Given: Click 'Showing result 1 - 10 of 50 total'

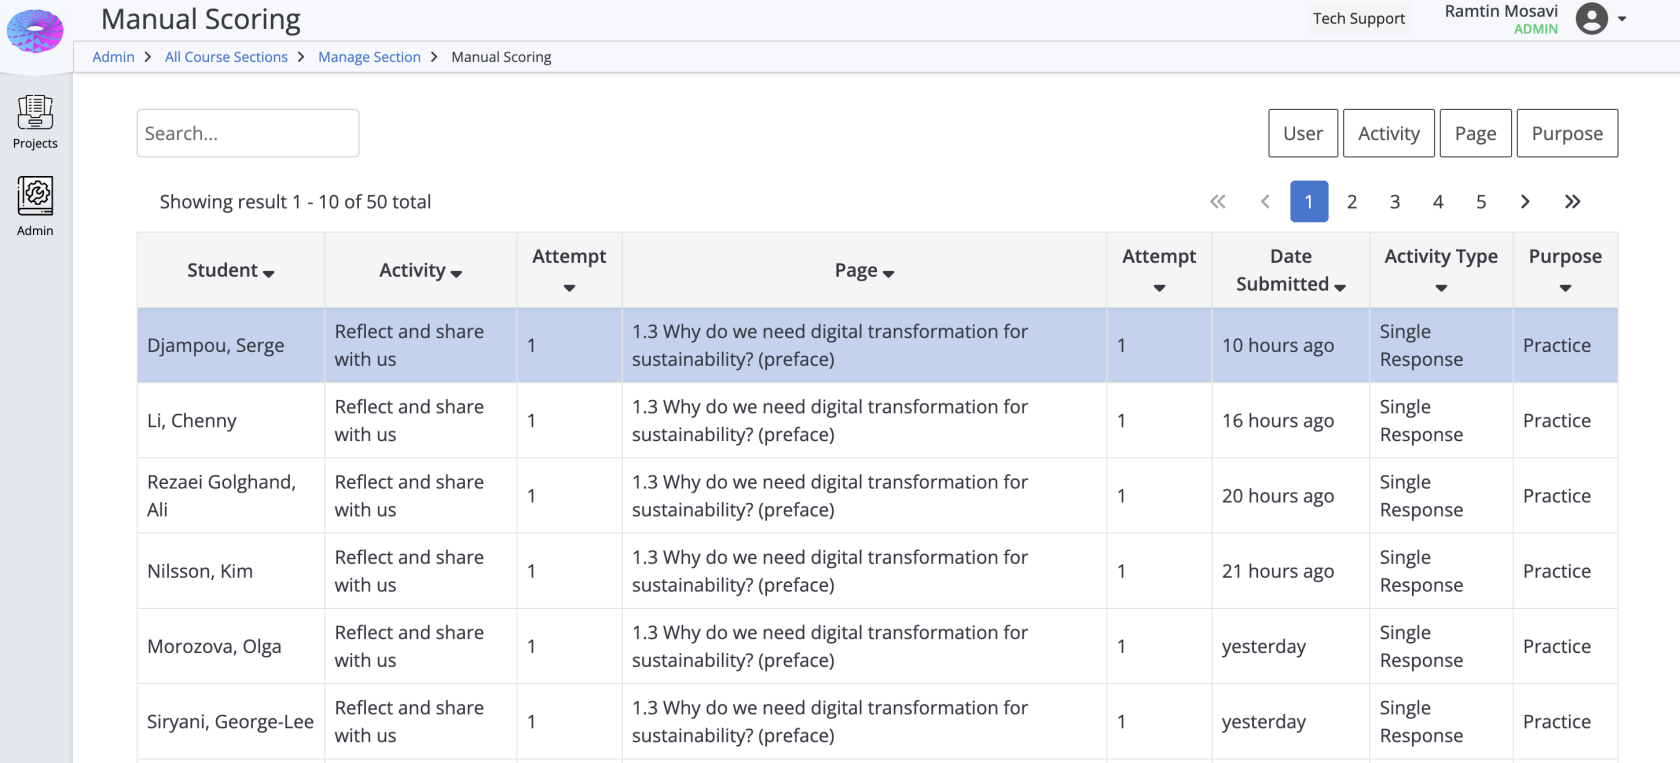Looking at the screenshot, I should 295,202.
